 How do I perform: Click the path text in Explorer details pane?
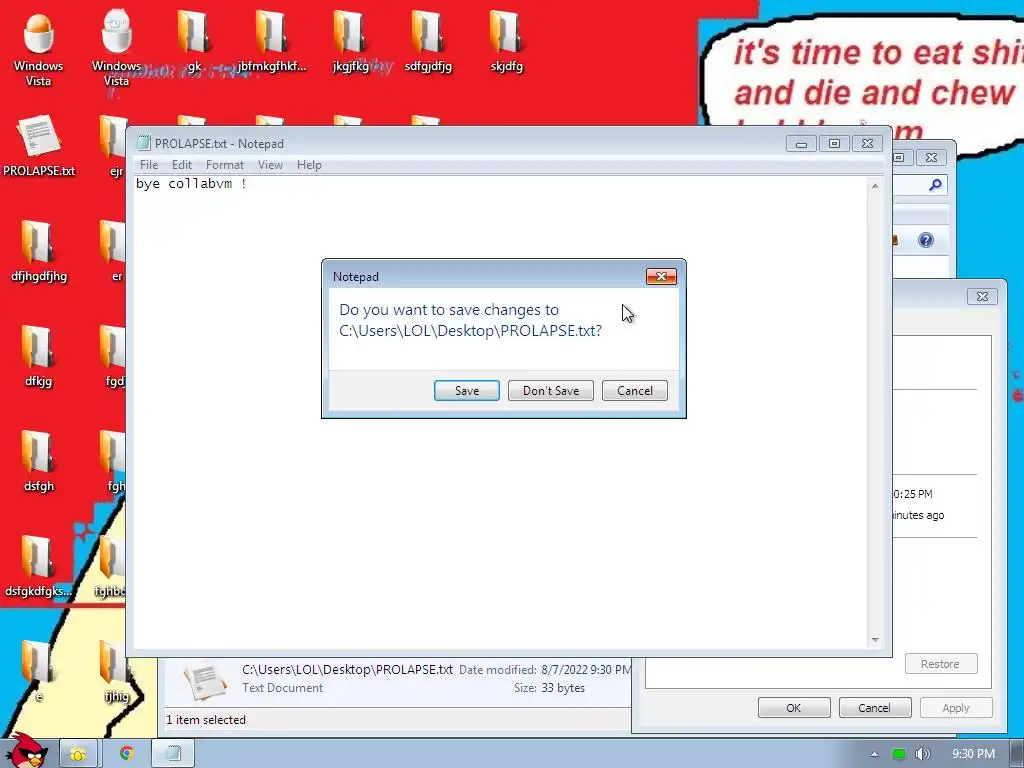point(347,669)
